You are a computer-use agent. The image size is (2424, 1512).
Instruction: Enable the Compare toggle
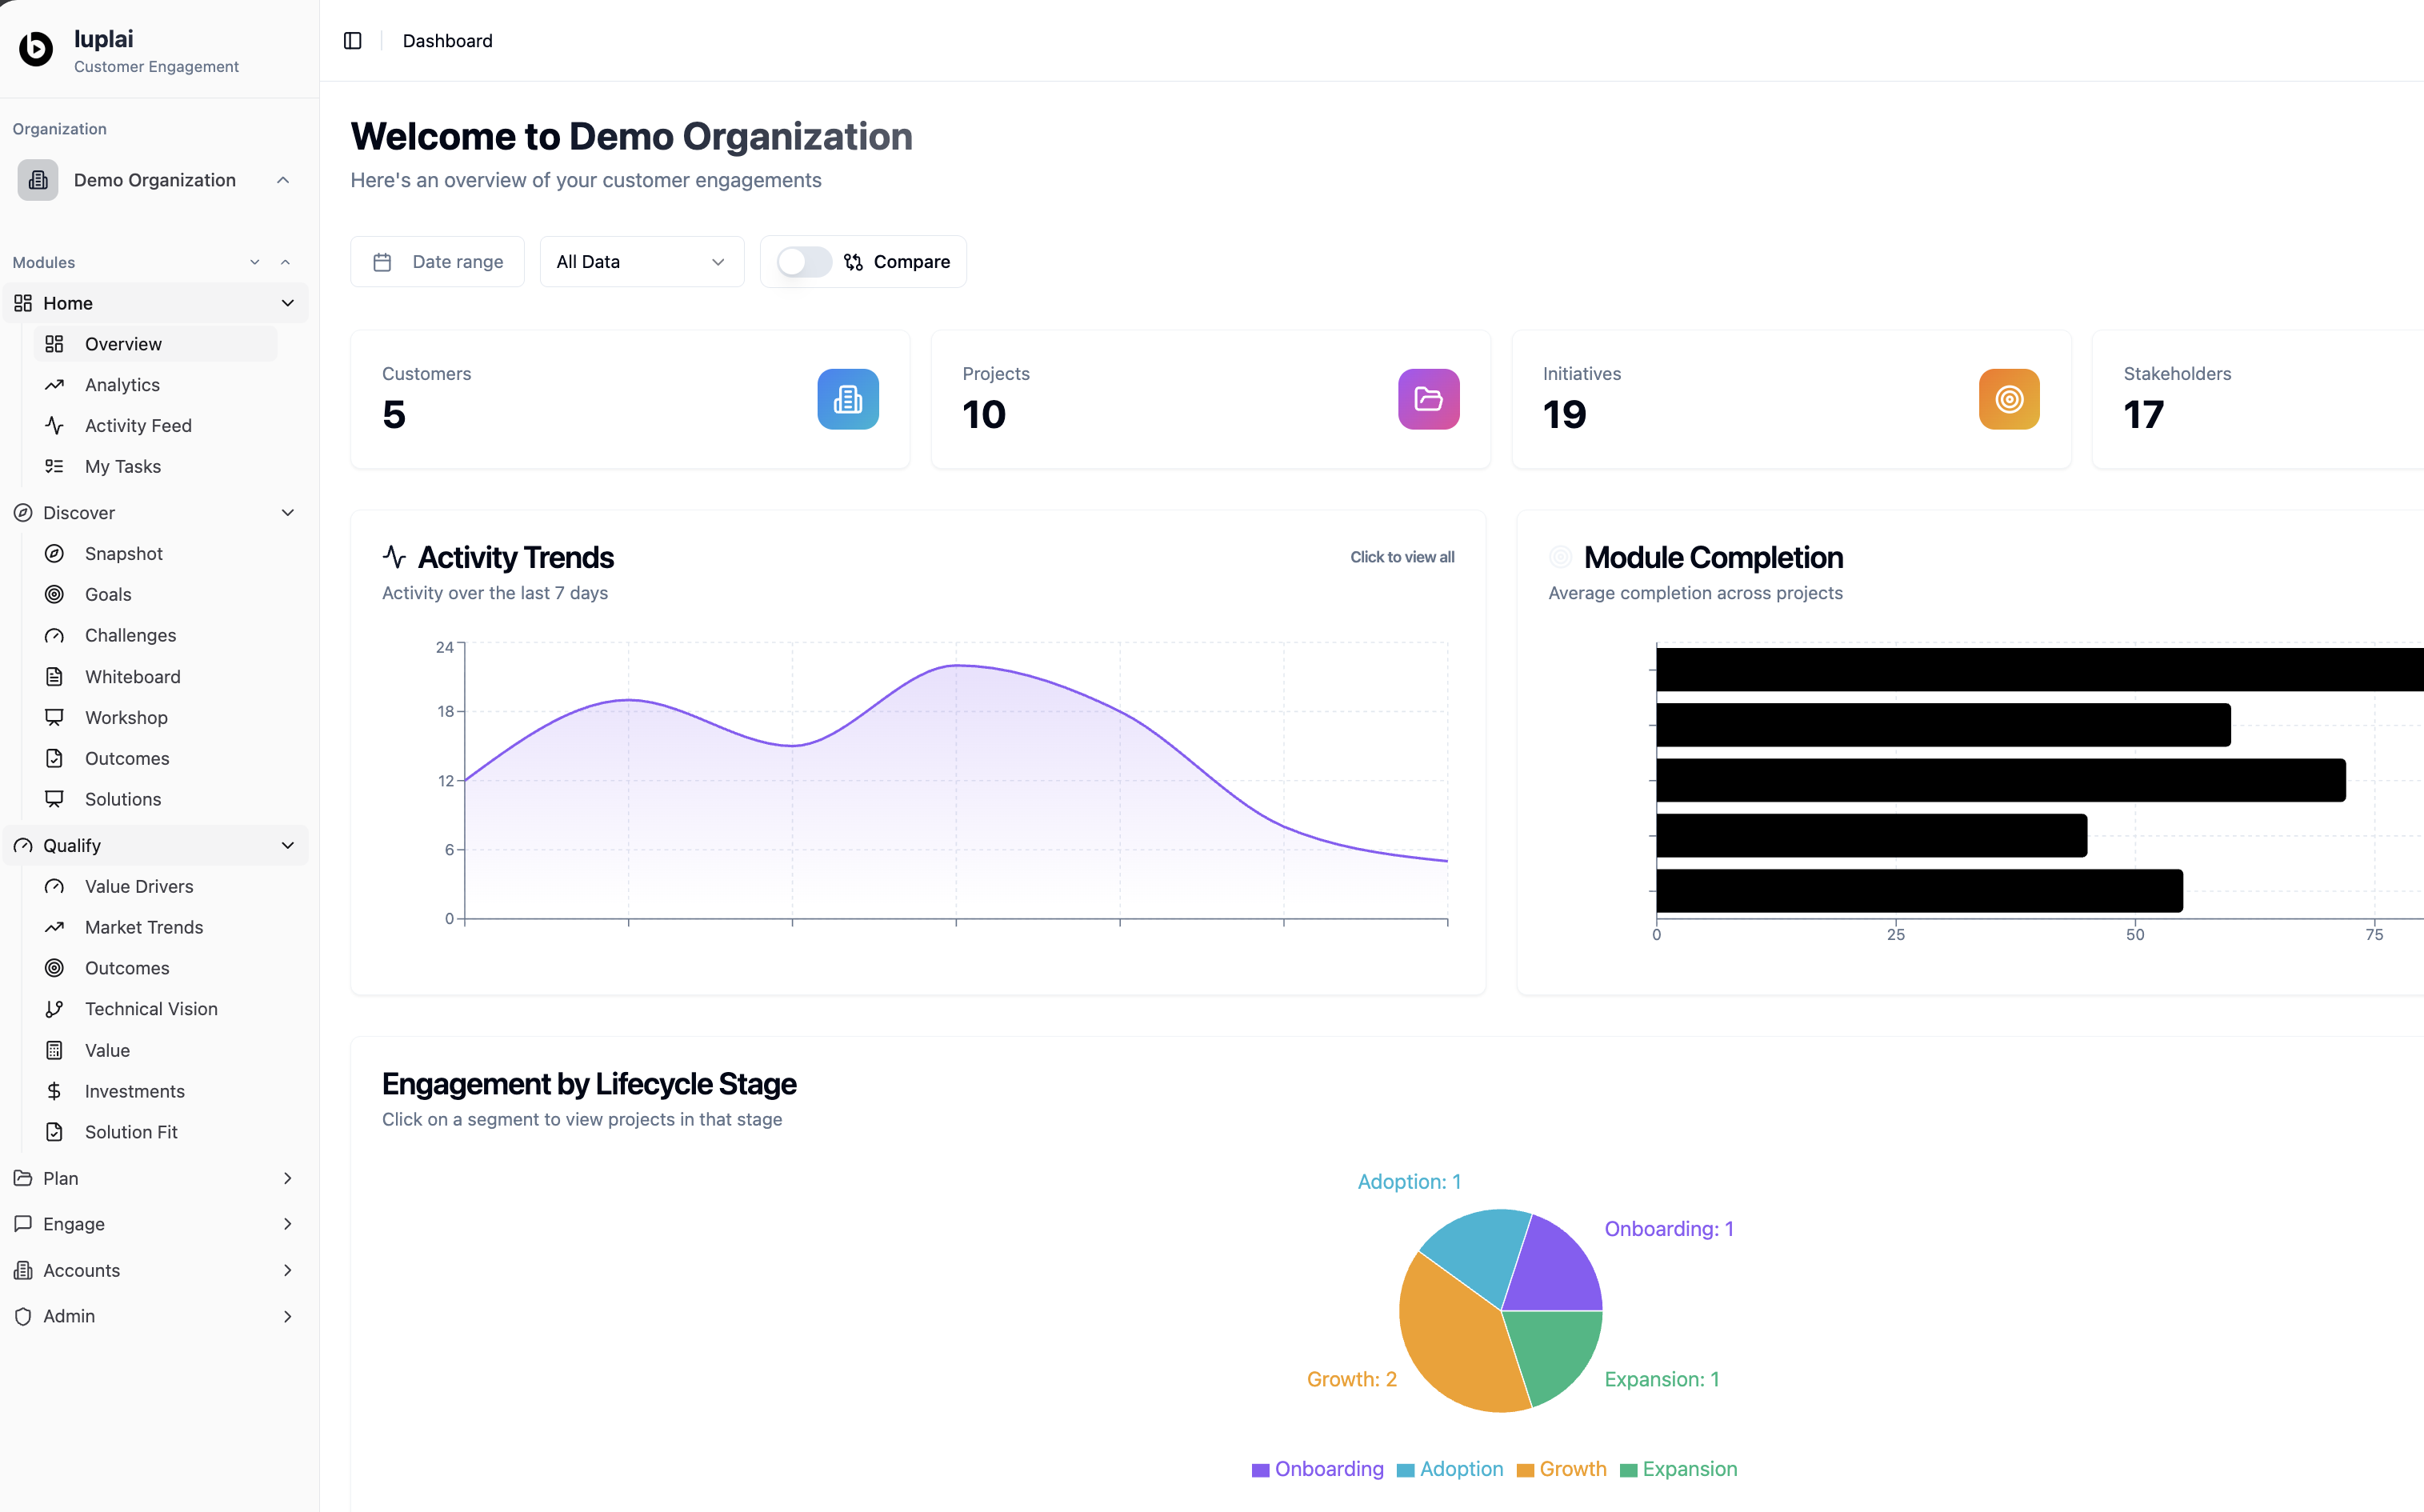[803, 261]
